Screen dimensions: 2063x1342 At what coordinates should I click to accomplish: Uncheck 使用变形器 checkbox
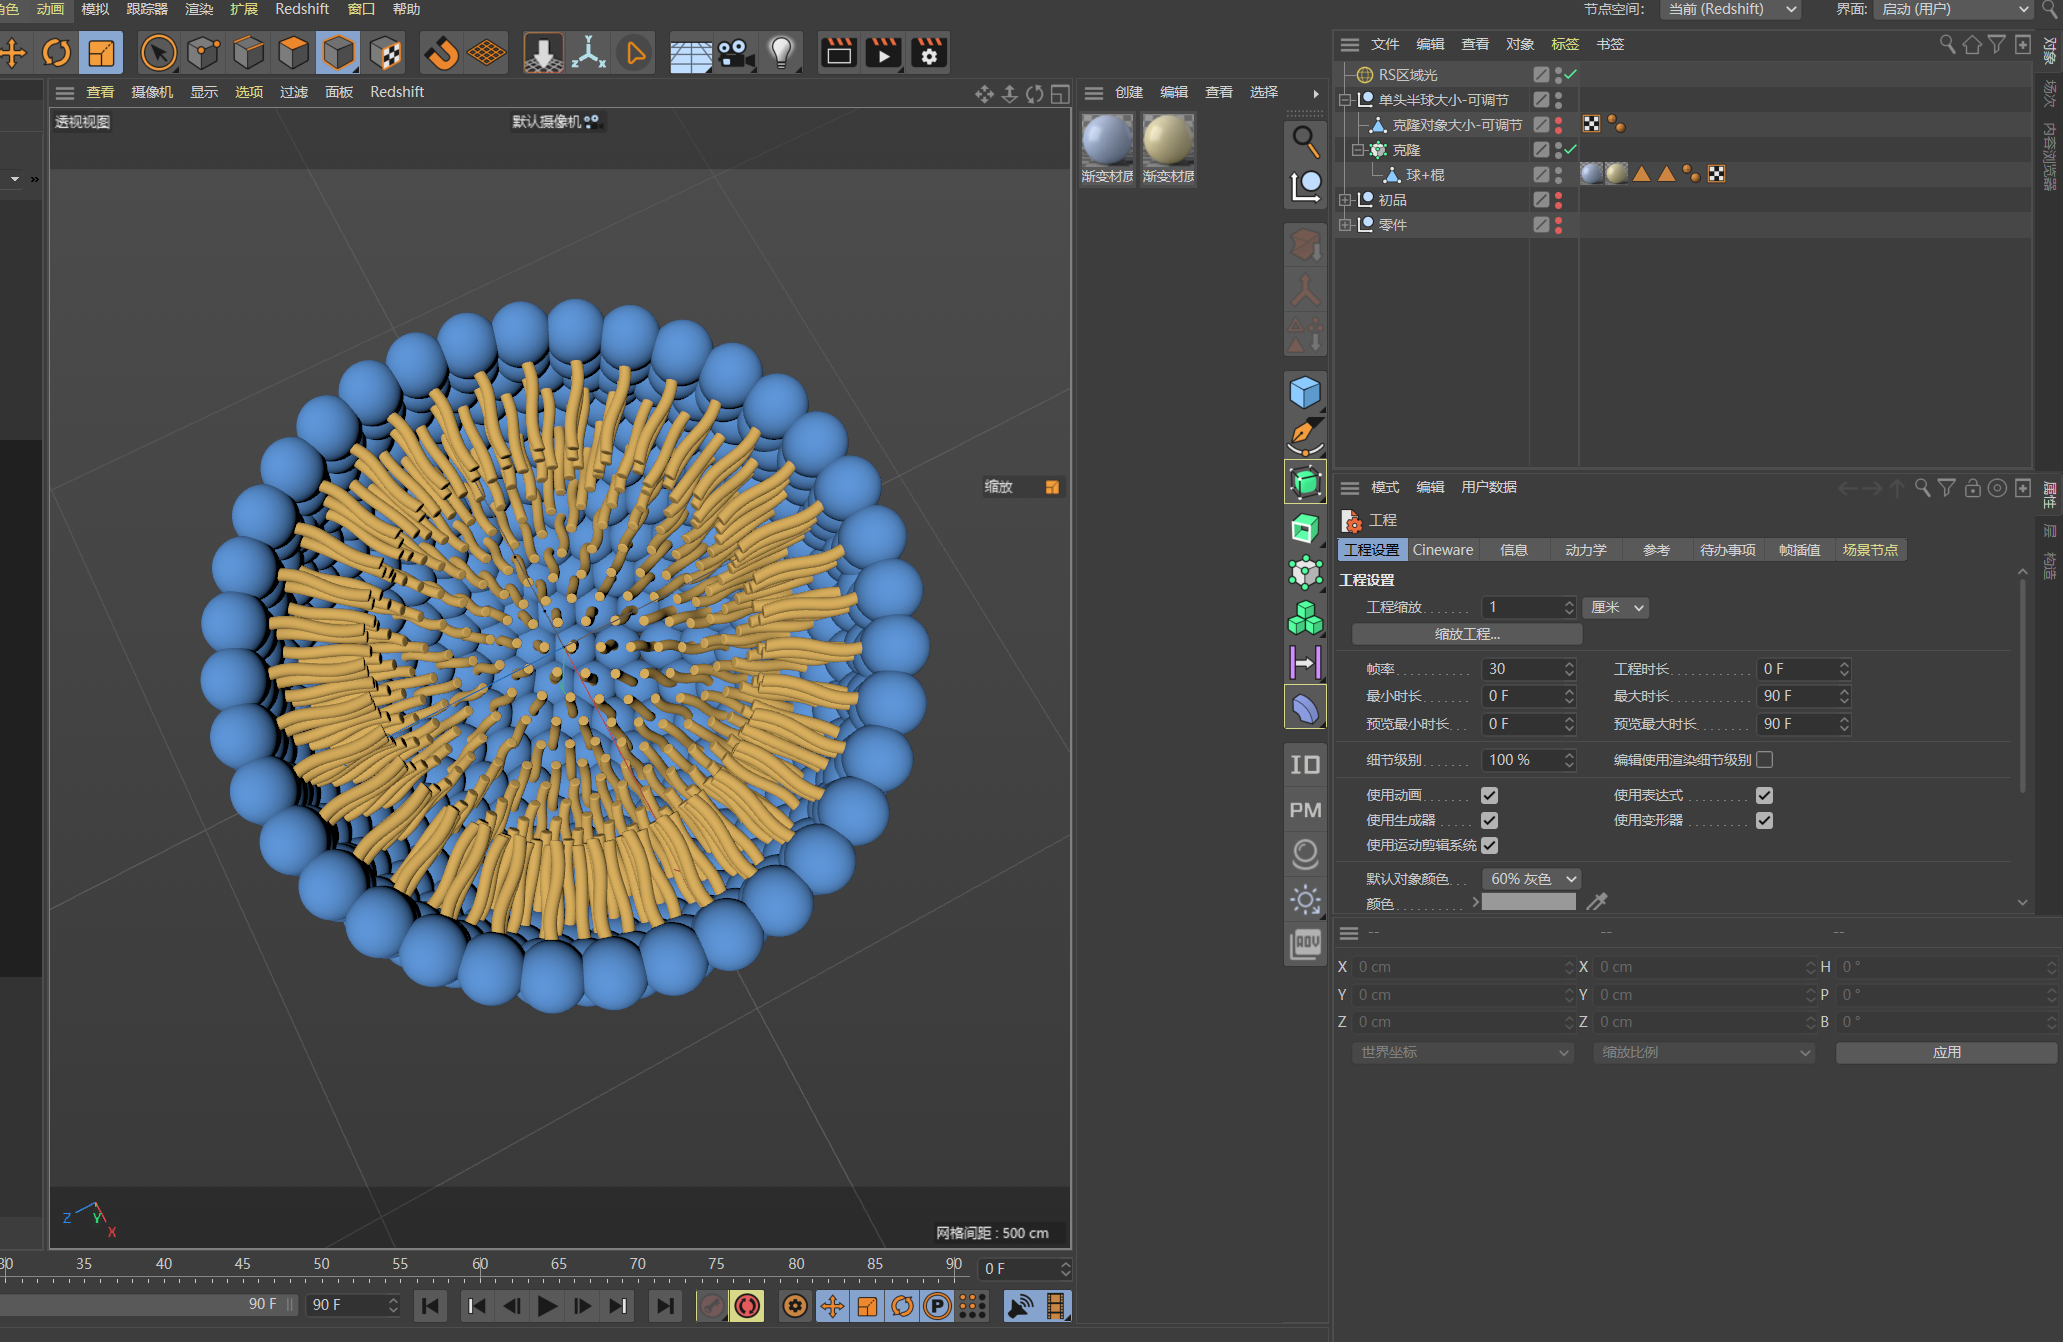1764,821
